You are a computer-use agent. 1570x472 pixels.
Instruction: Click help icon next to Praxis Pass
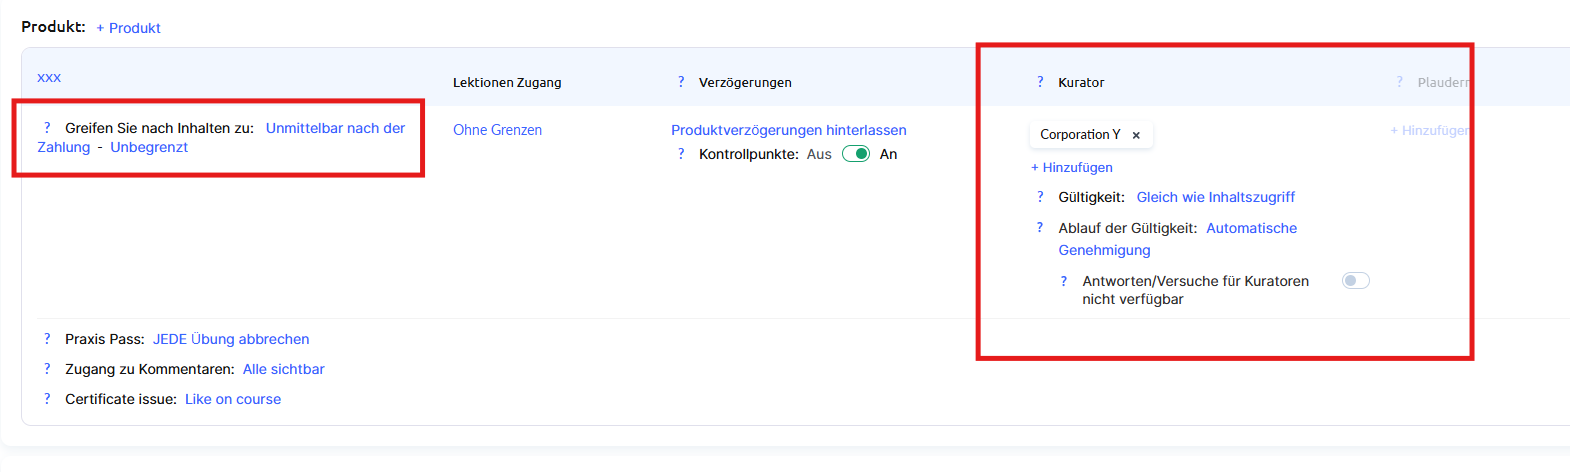47,339
